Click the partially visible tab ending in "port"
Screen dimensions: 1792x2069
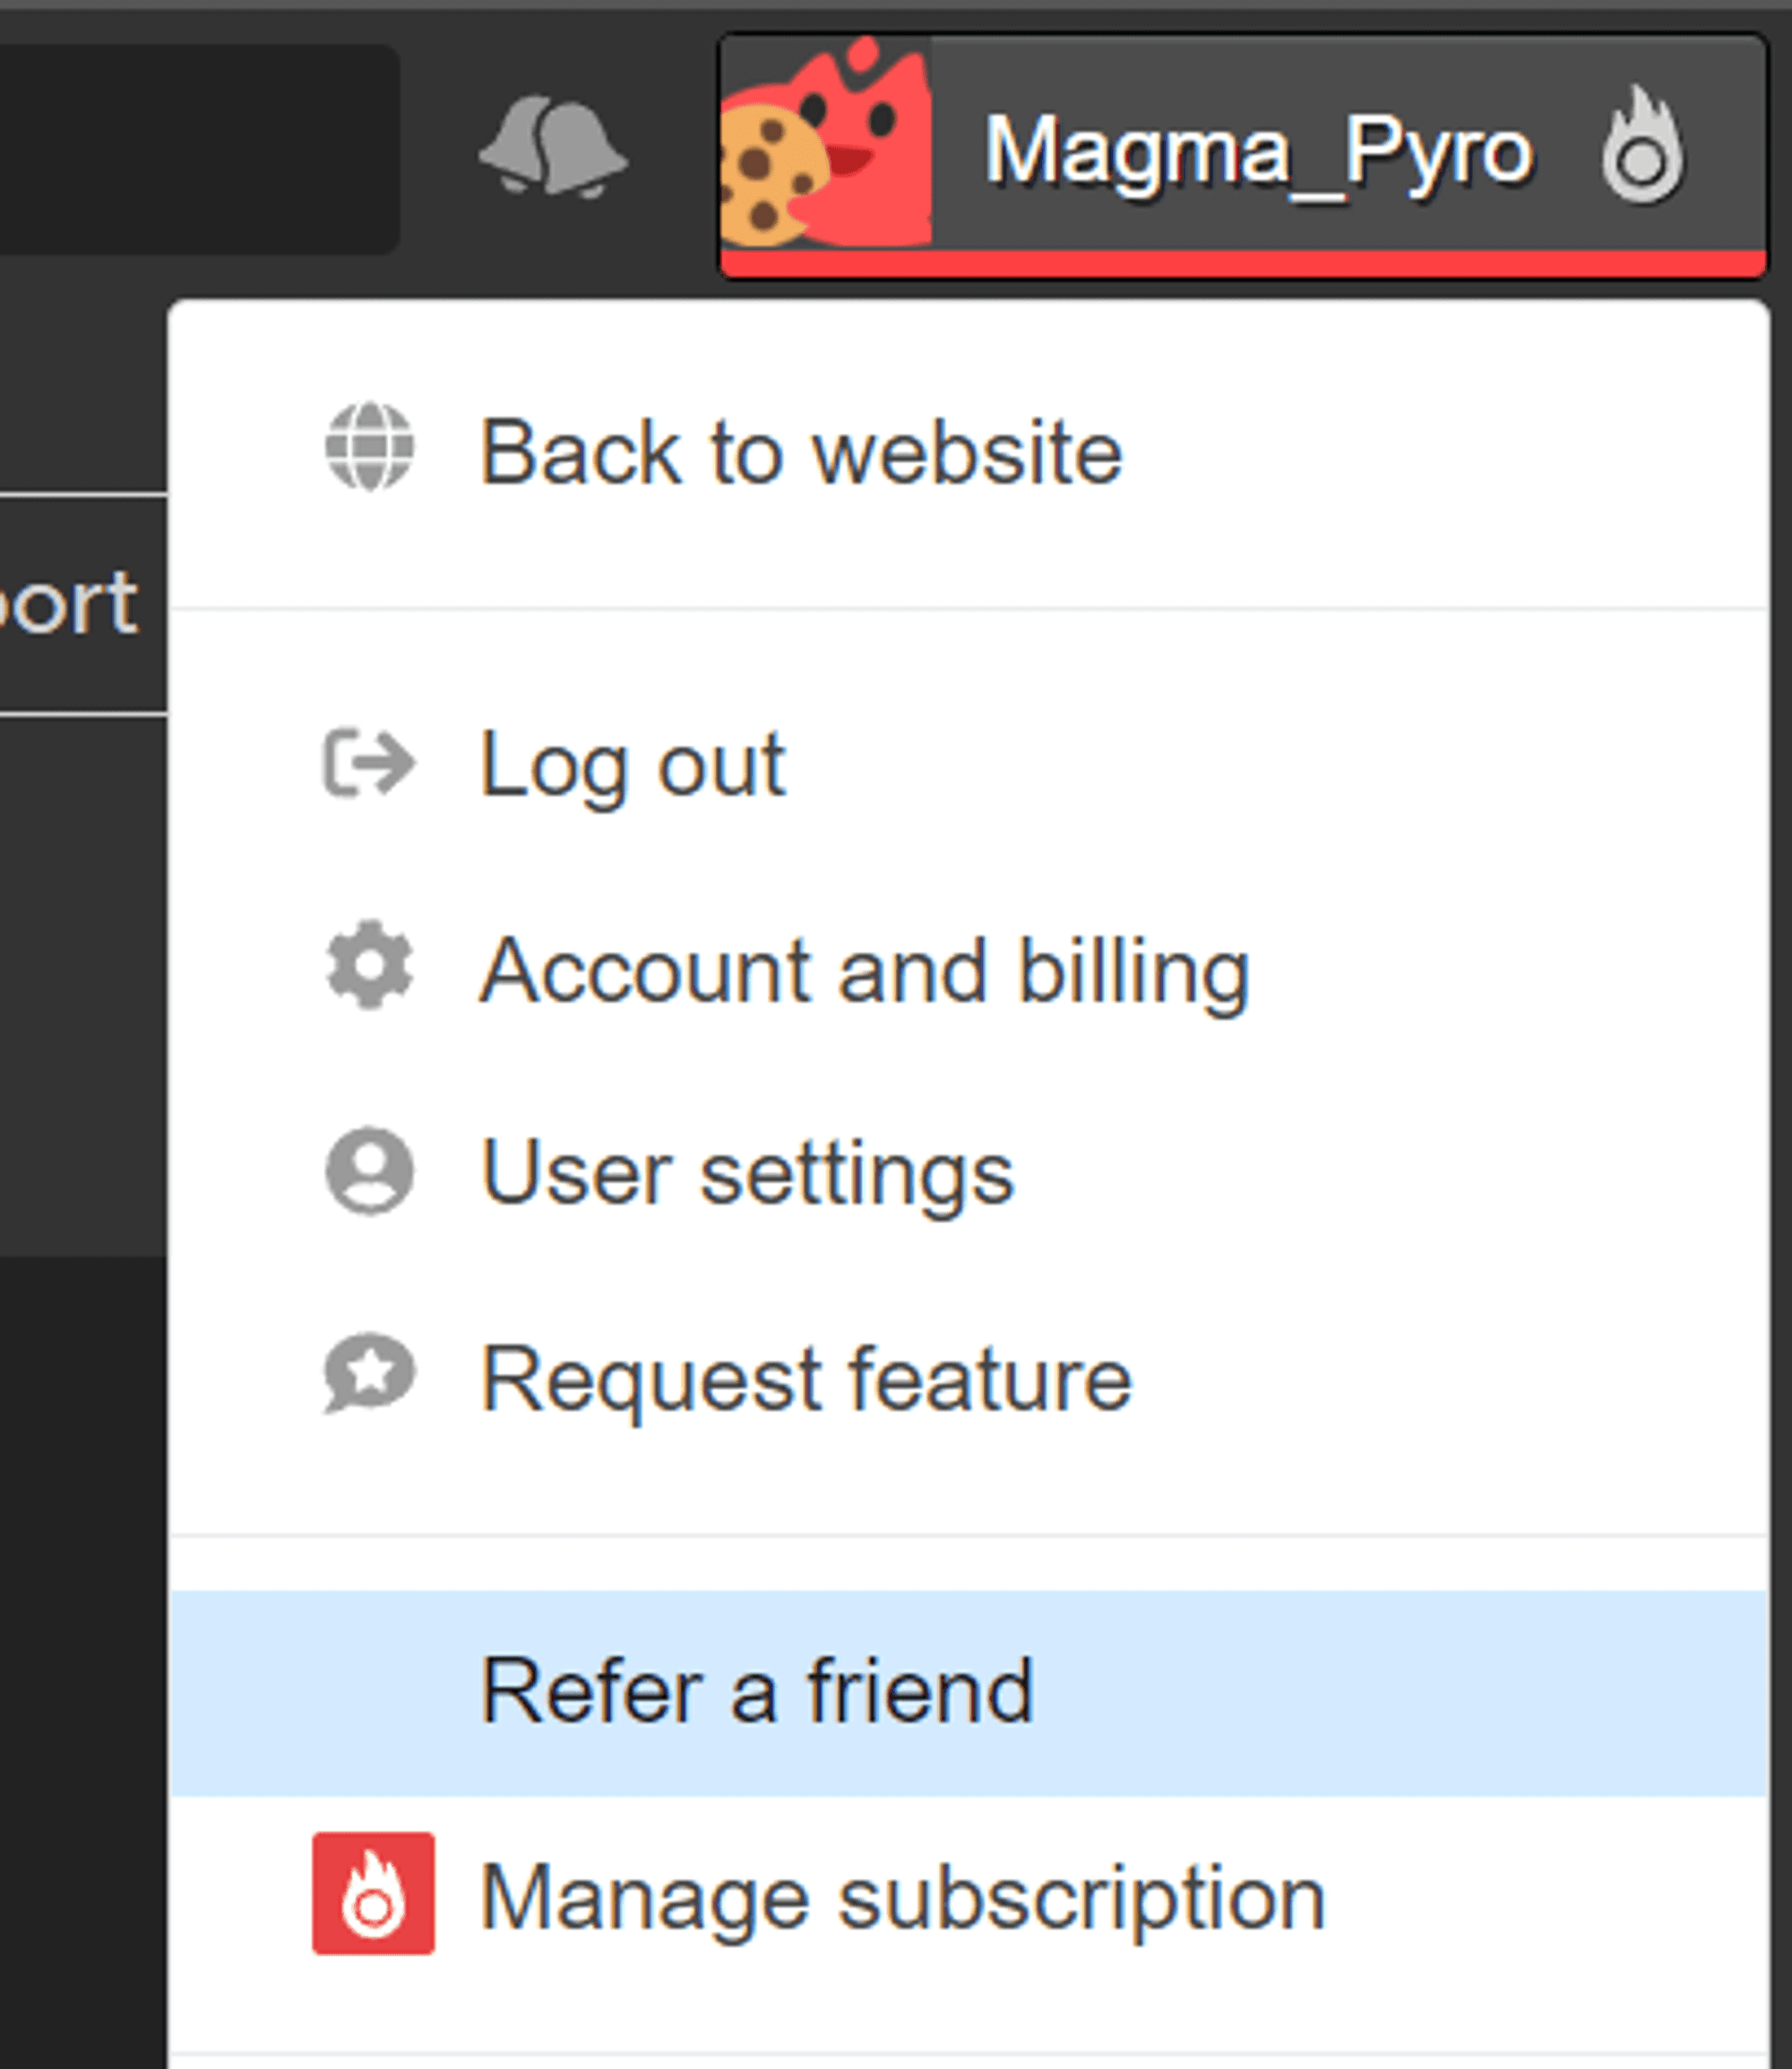[70, 604]
